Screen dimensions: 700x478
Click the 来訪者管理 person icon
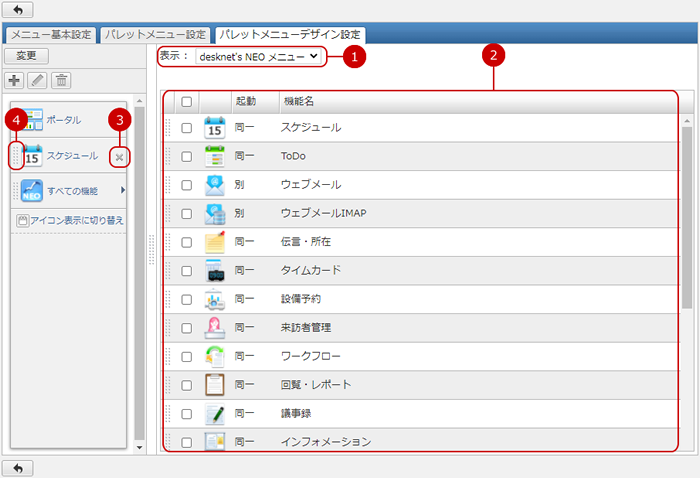point(214,327)
